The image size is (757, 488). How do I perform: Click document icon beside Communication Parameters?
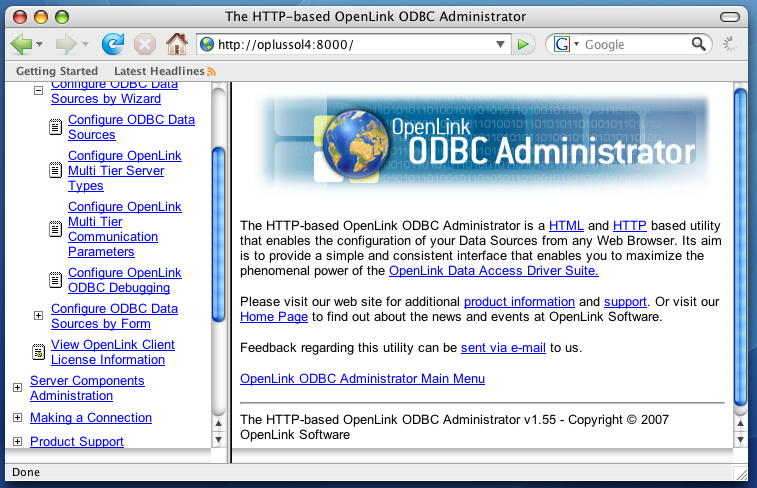tap(56, 229)
